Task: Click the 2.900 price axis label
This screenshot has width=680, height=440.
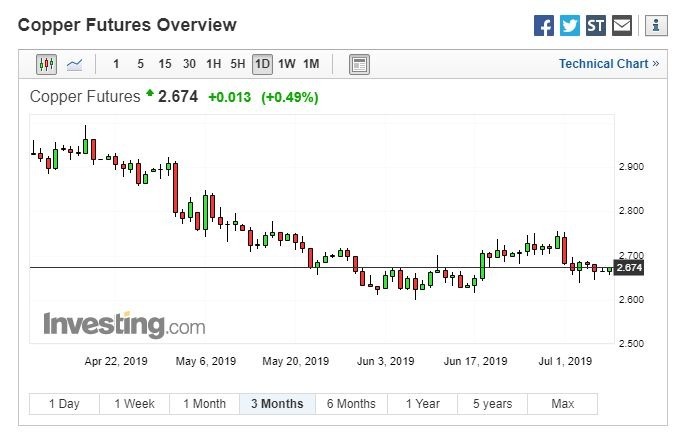Action: [x=631, y=166]
